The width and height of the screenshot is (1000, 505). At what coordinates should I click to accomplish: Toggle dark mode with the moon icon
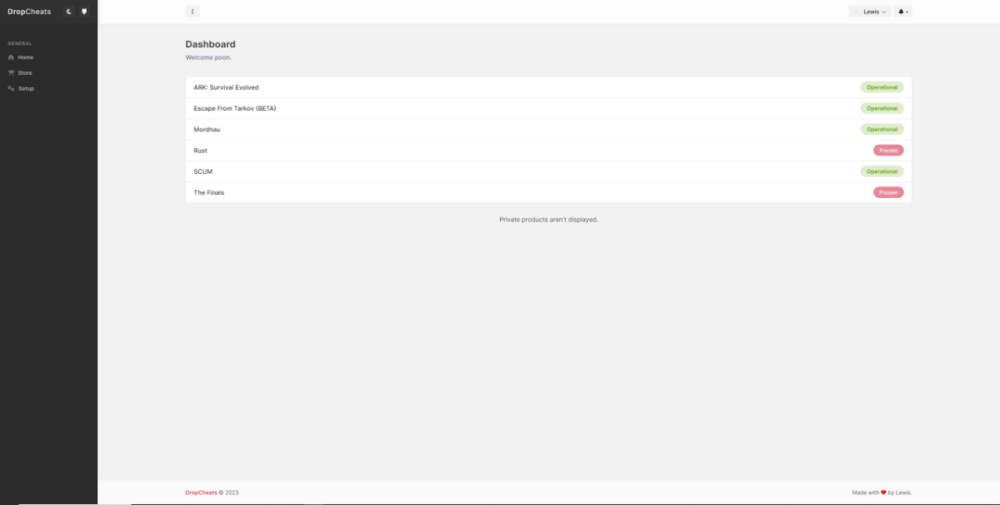70,11
